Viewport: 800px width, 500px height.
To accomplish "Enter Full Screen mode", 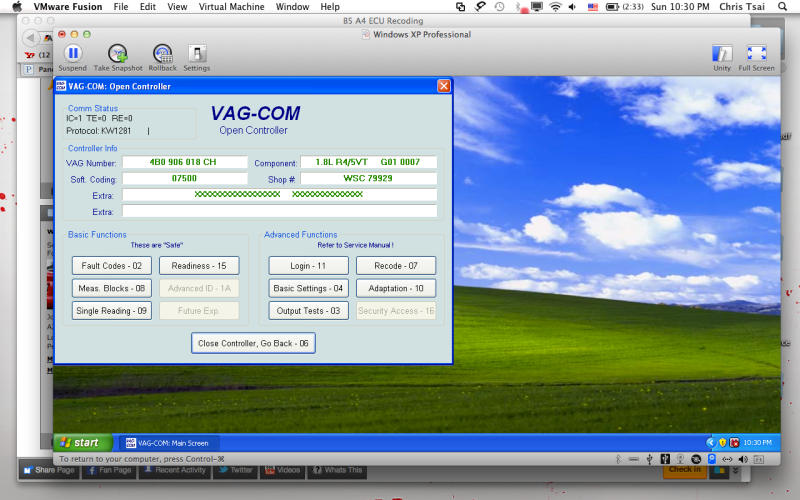I will click(756, 58).
